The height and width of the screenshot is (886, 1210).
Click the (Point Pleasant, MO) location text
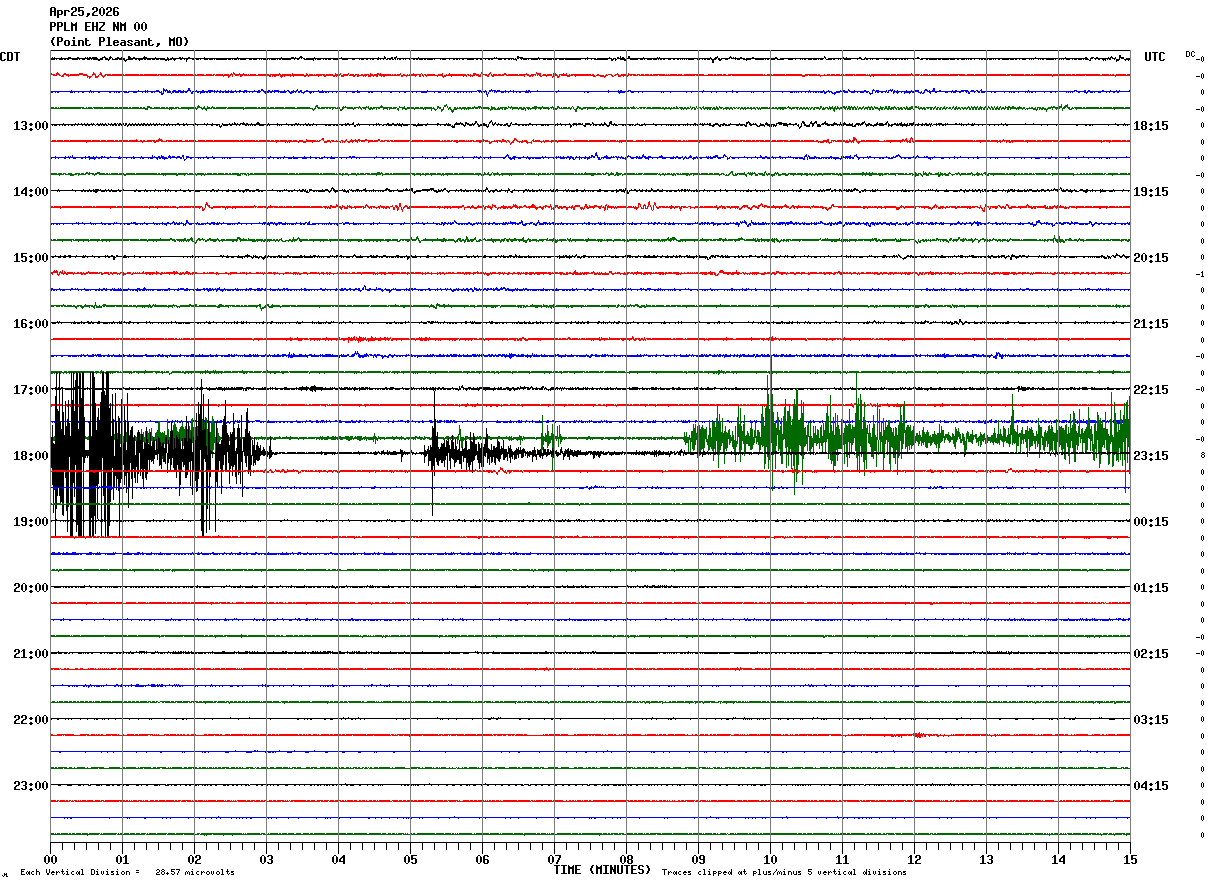coord(119,42)
